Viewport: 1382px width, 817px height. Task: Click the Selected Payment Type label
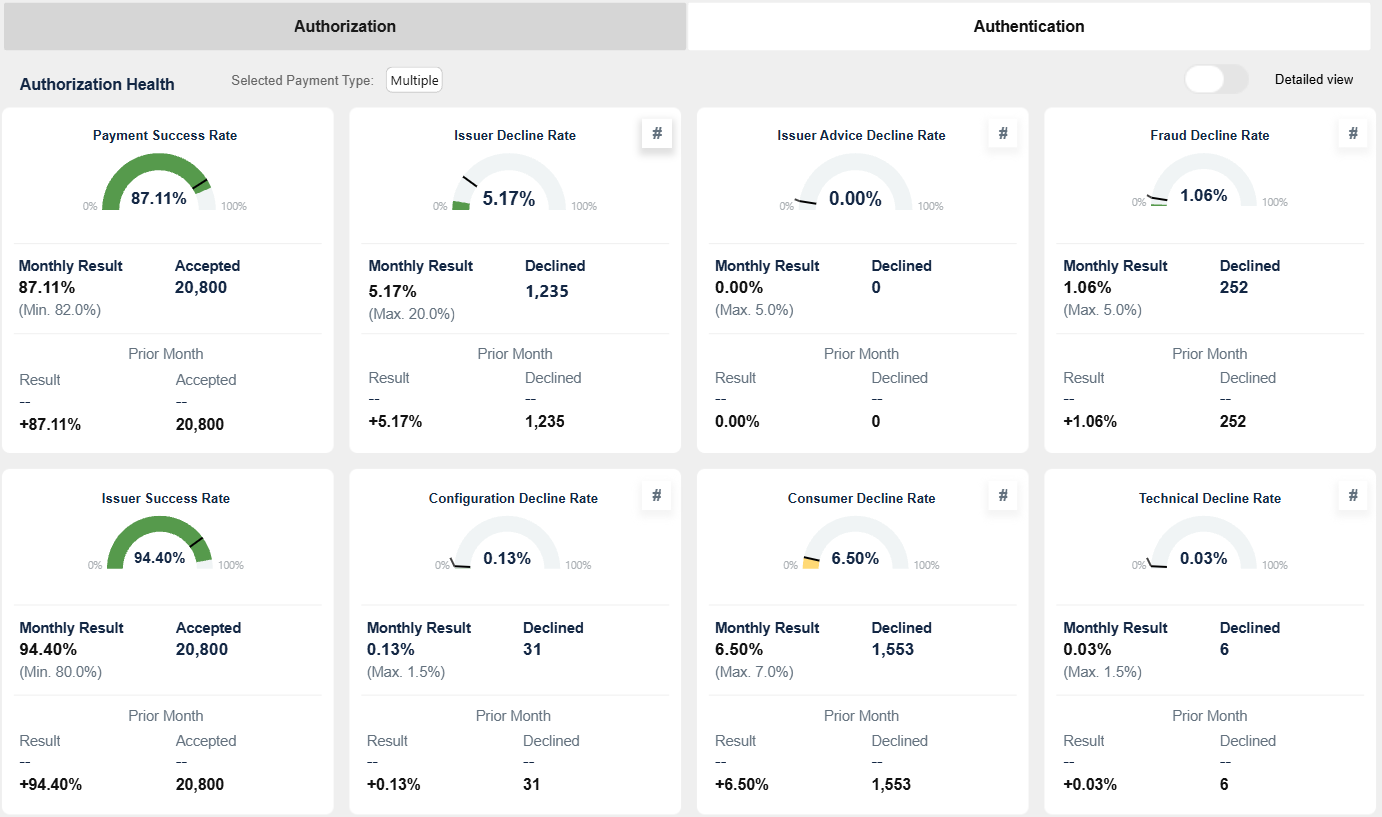tap(303, 80)
